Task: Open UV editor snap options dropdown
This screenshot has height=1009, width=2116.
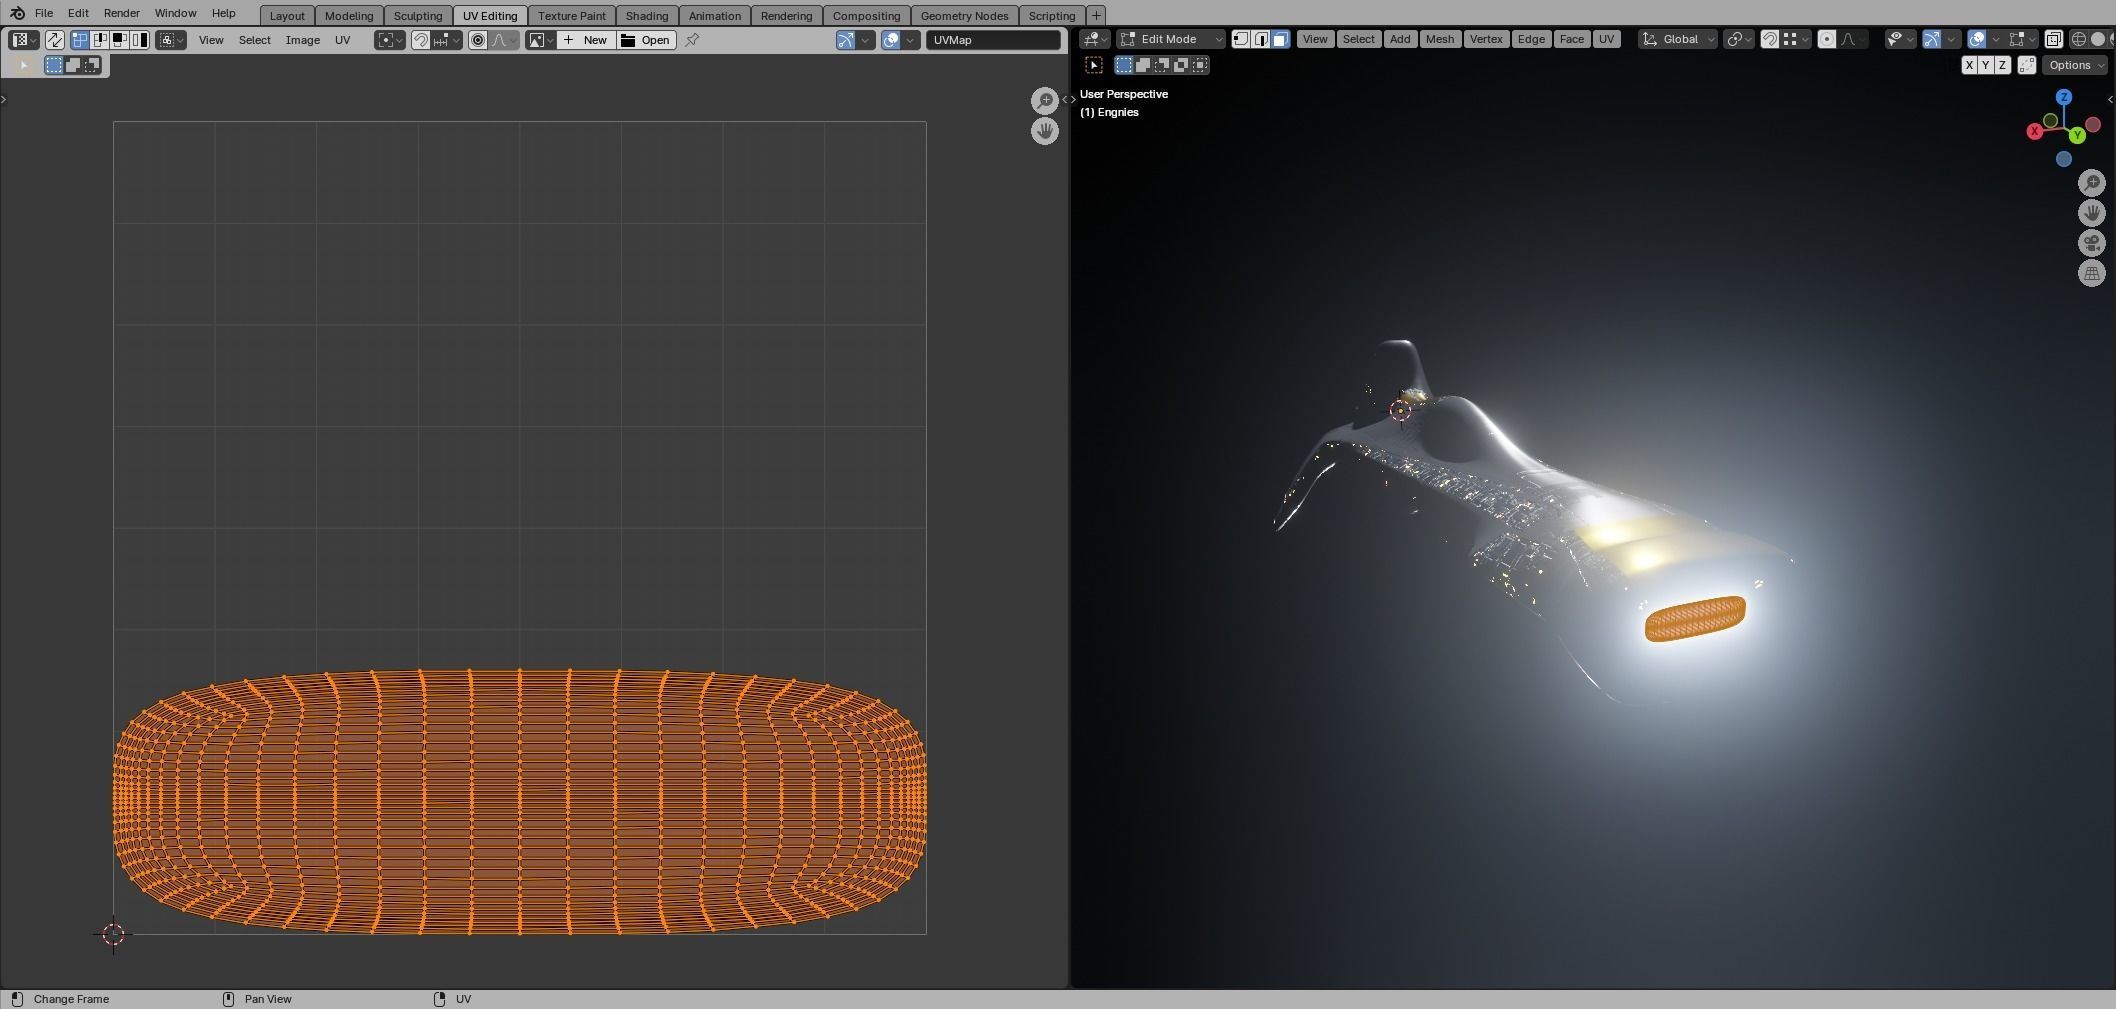Action: (x=447, y=40)
